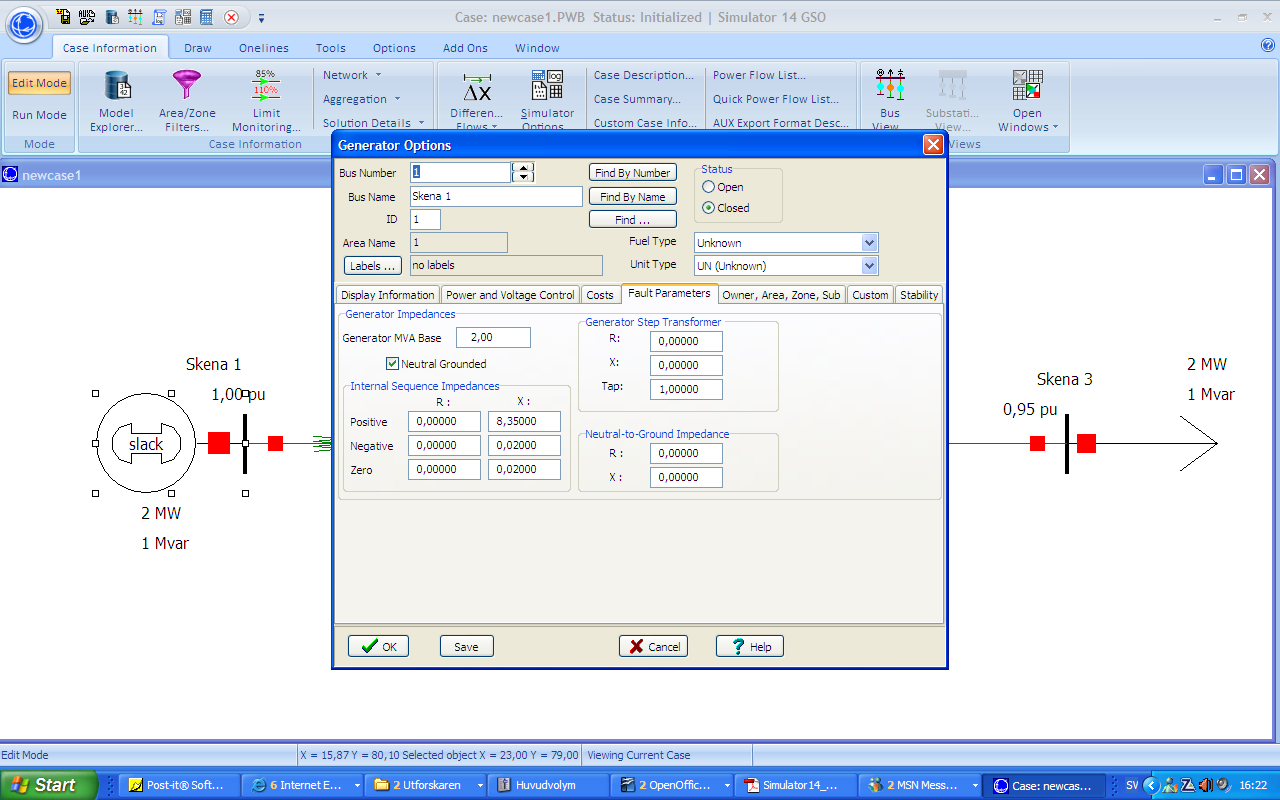Toggle the Neutral Grounded checkbox
1280x800 pixels.
[392, 364]
